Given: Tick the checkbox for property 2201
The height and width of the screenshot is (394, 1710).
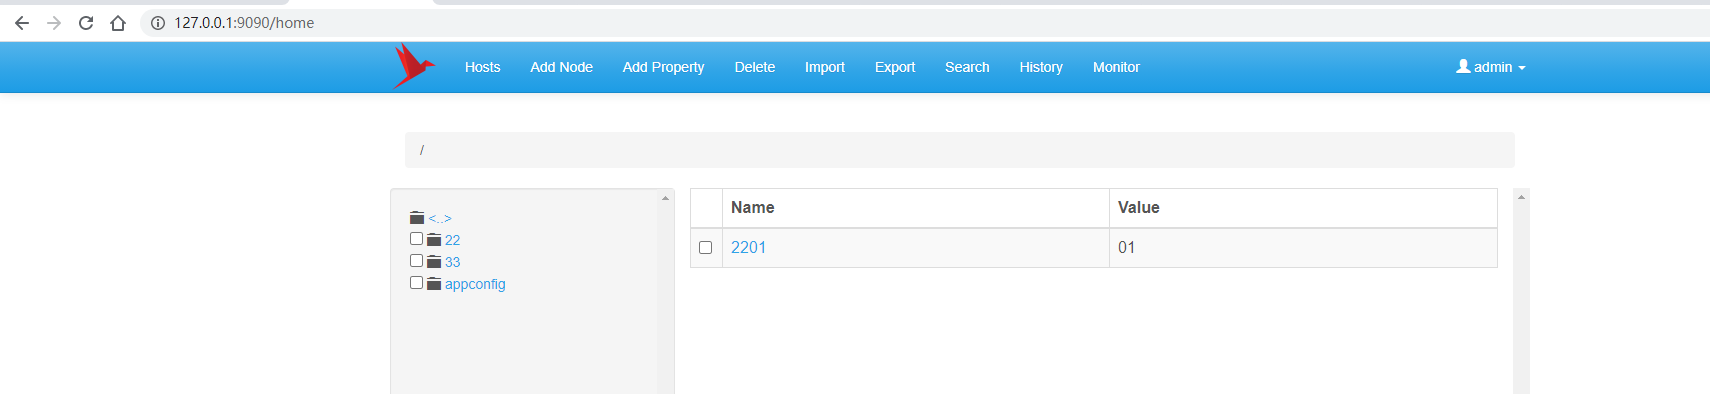Looking at the screenshot, I should click(705, 248).
